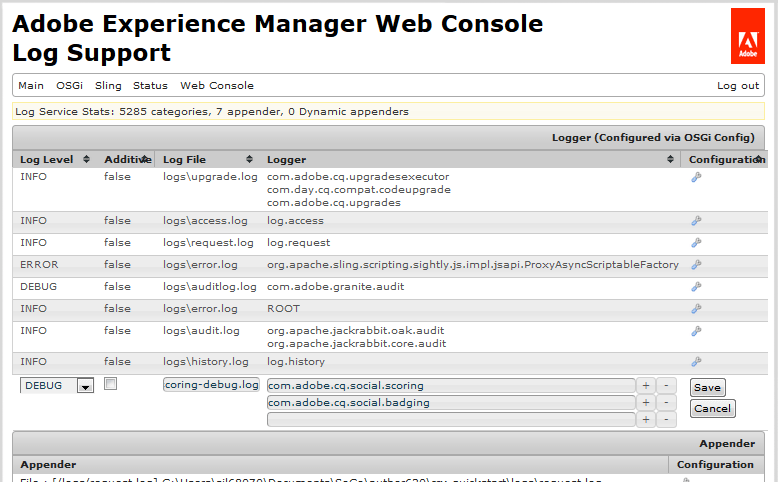Click wrench icon for log.access logger
This screenshot has width=778, height=482.
696,221
